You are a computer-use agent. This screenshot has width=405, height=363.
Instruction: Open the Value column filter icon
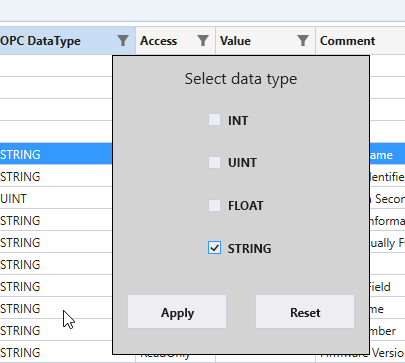(303, 41)
